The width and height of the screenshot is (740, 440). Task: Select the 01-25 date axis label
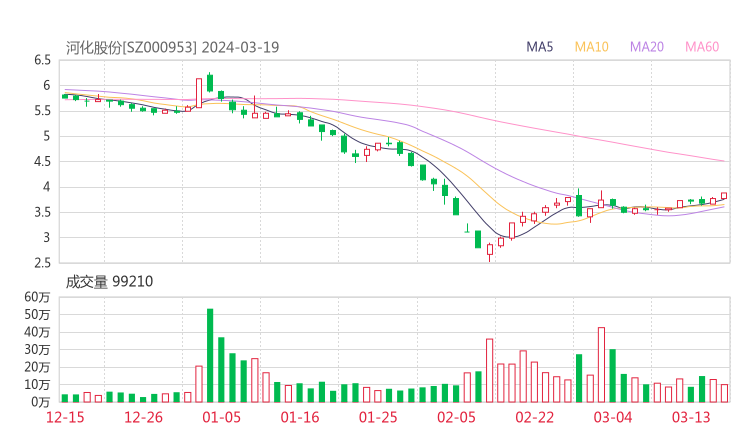point(378,417)
